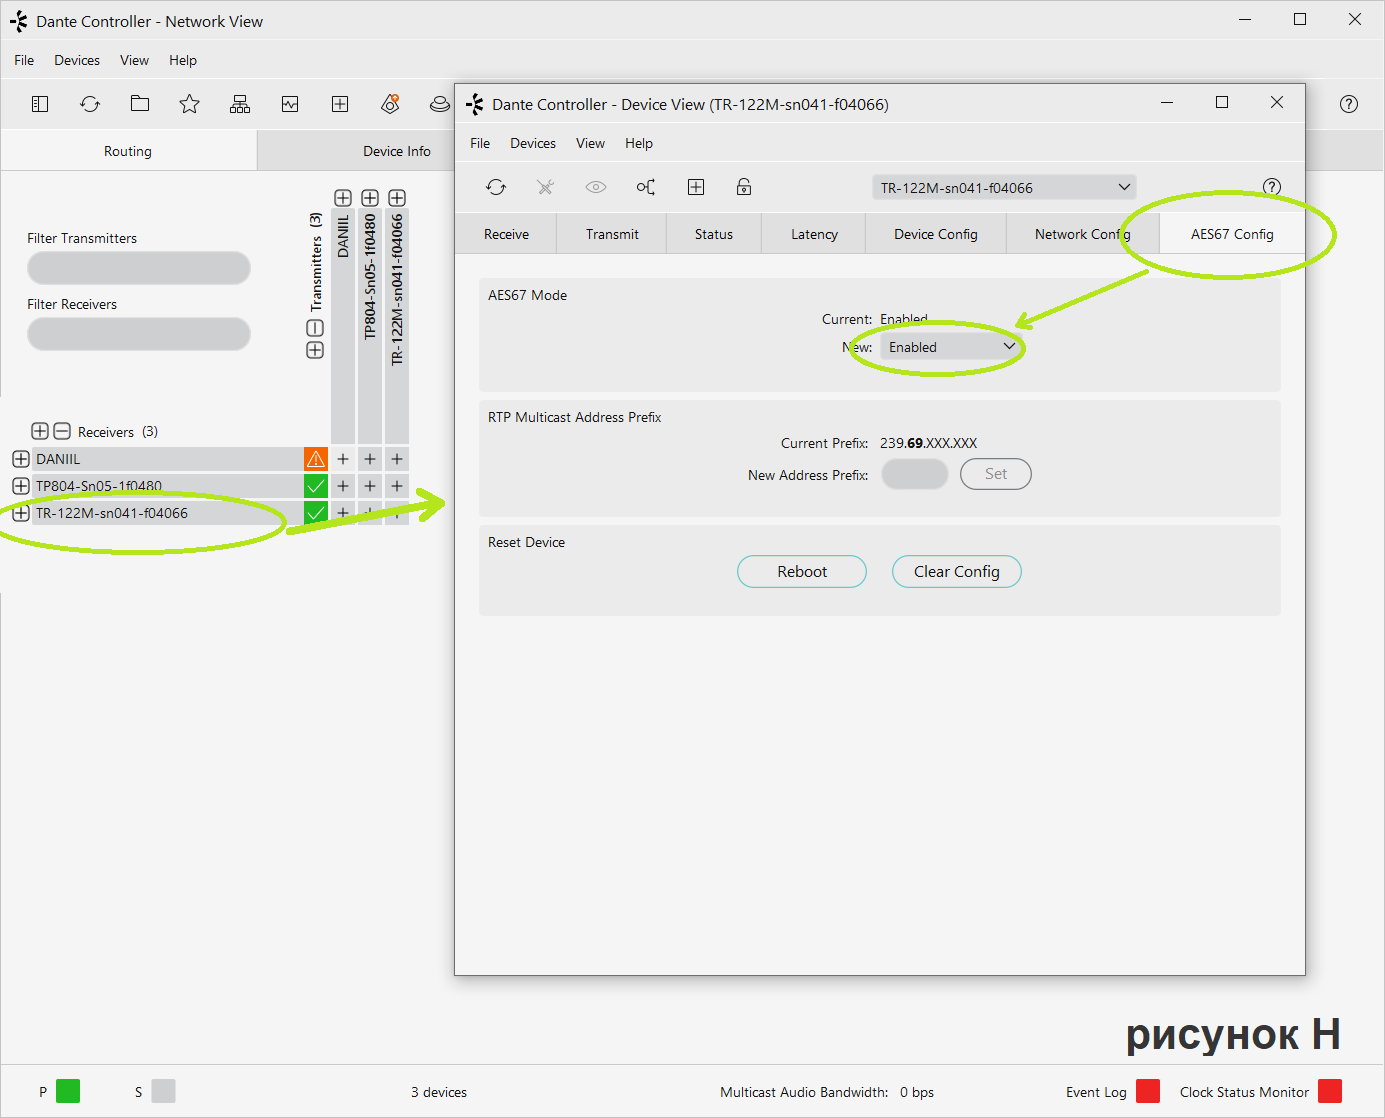
Task: Open the device selector dropdown TR-122M-sn041-f04066
Action: tap(1004, 188)
